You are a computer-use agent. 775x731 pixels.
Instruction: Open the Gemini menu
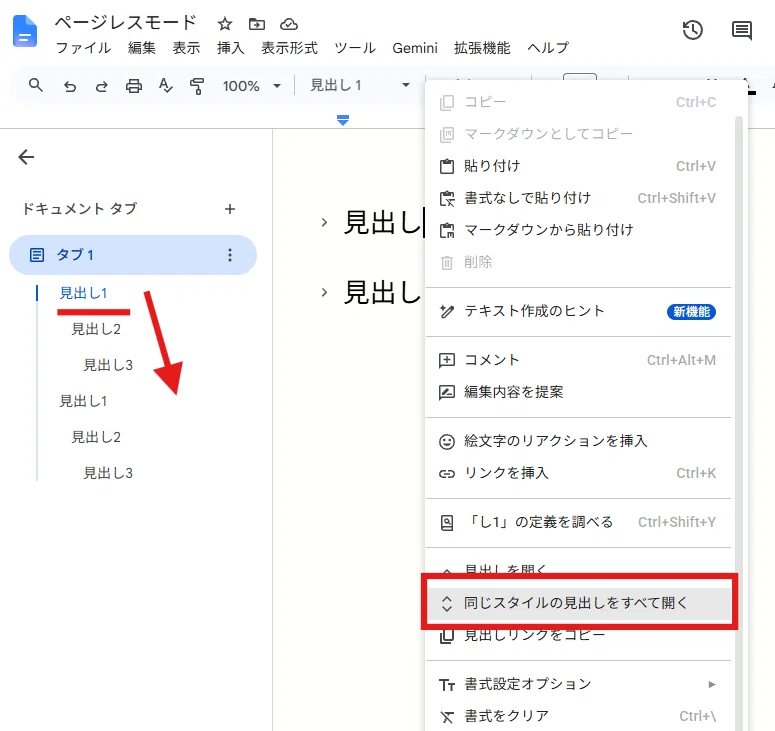pyautogui.click(x=415, y=48)
